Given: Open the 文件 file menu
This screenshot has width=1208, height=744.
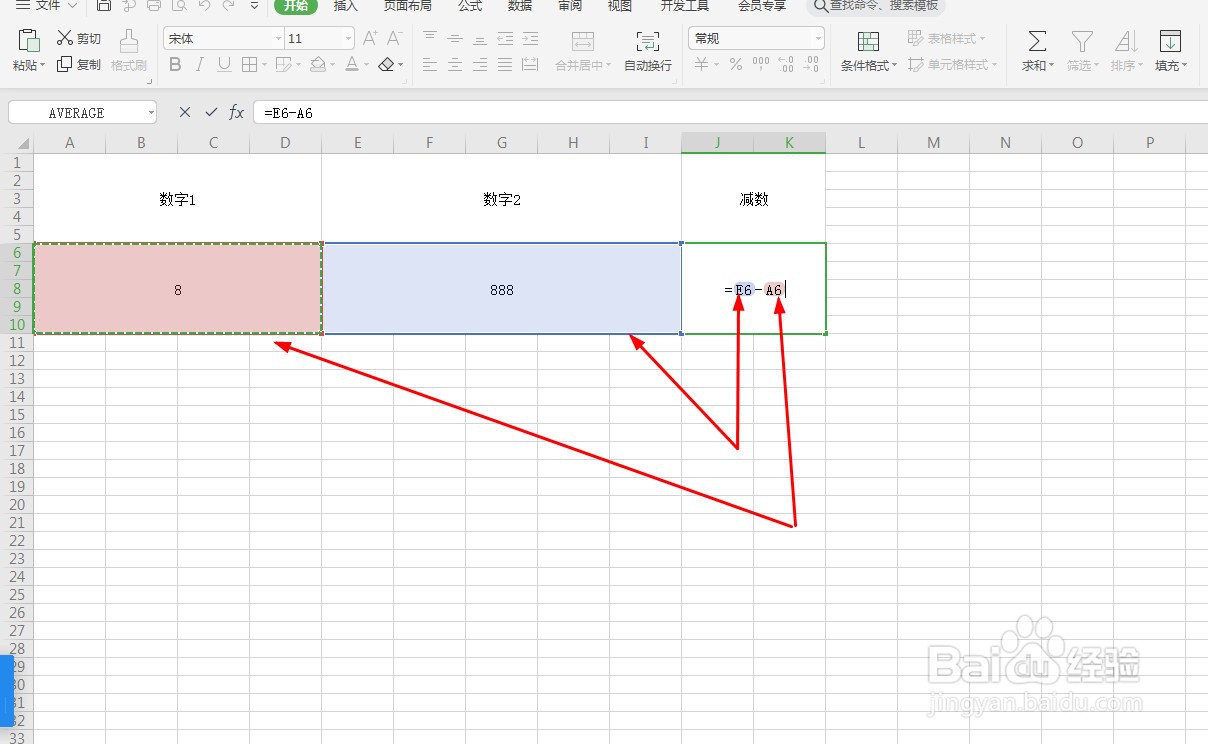Looking at the screenshot, I should pos(46,5).
